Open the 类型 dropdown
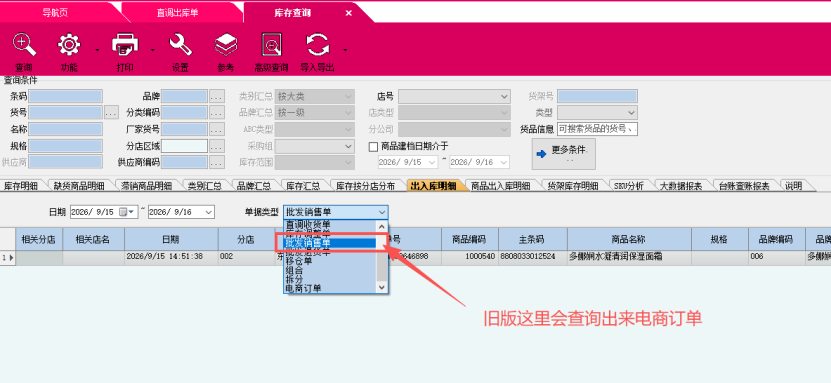 597,112
